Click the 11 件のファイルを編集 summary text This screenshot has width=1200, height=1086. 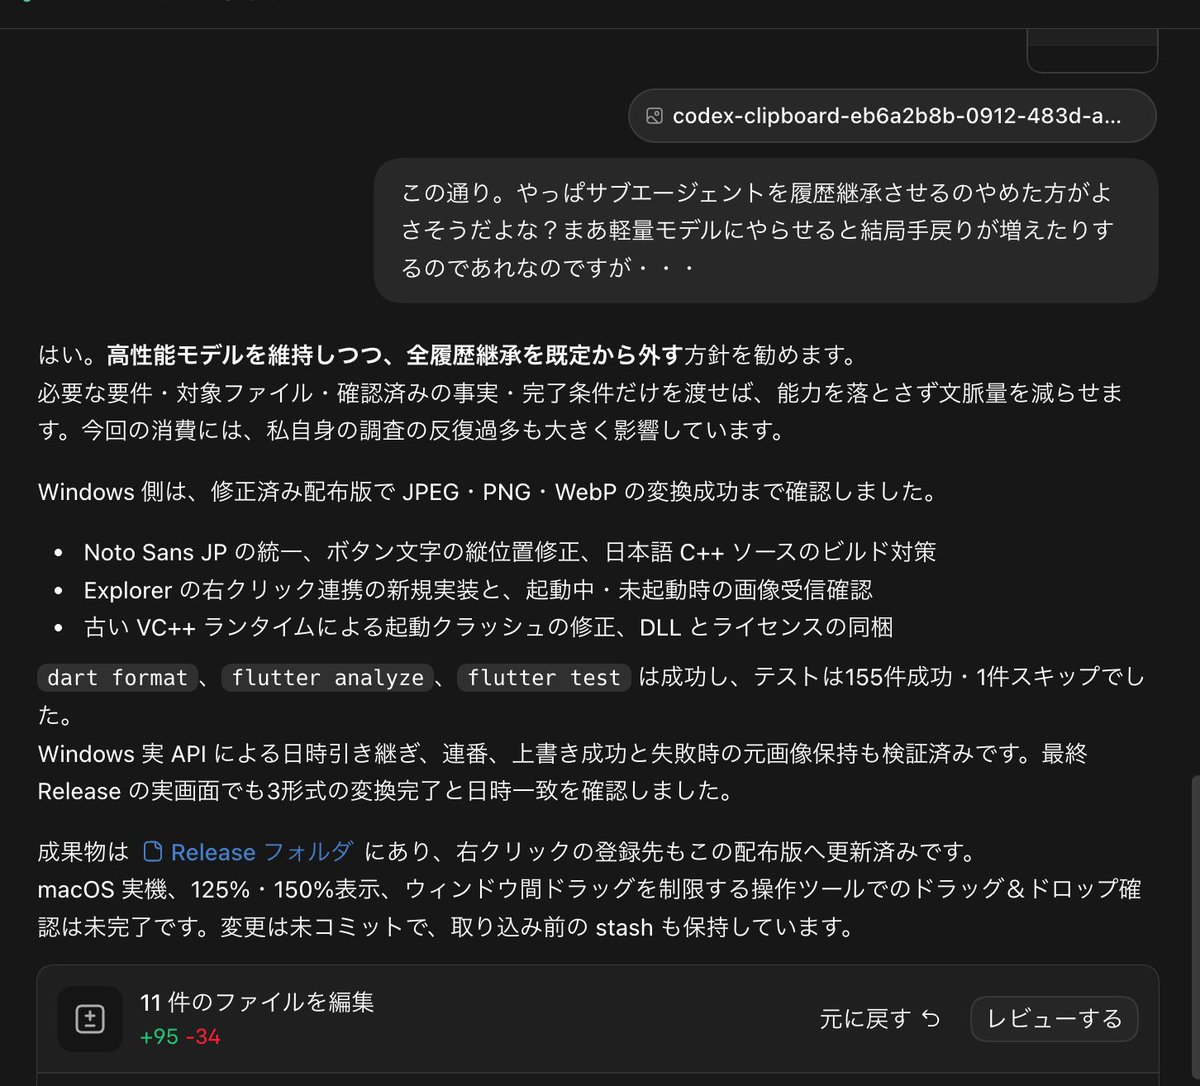click(x=257, y=1002)
